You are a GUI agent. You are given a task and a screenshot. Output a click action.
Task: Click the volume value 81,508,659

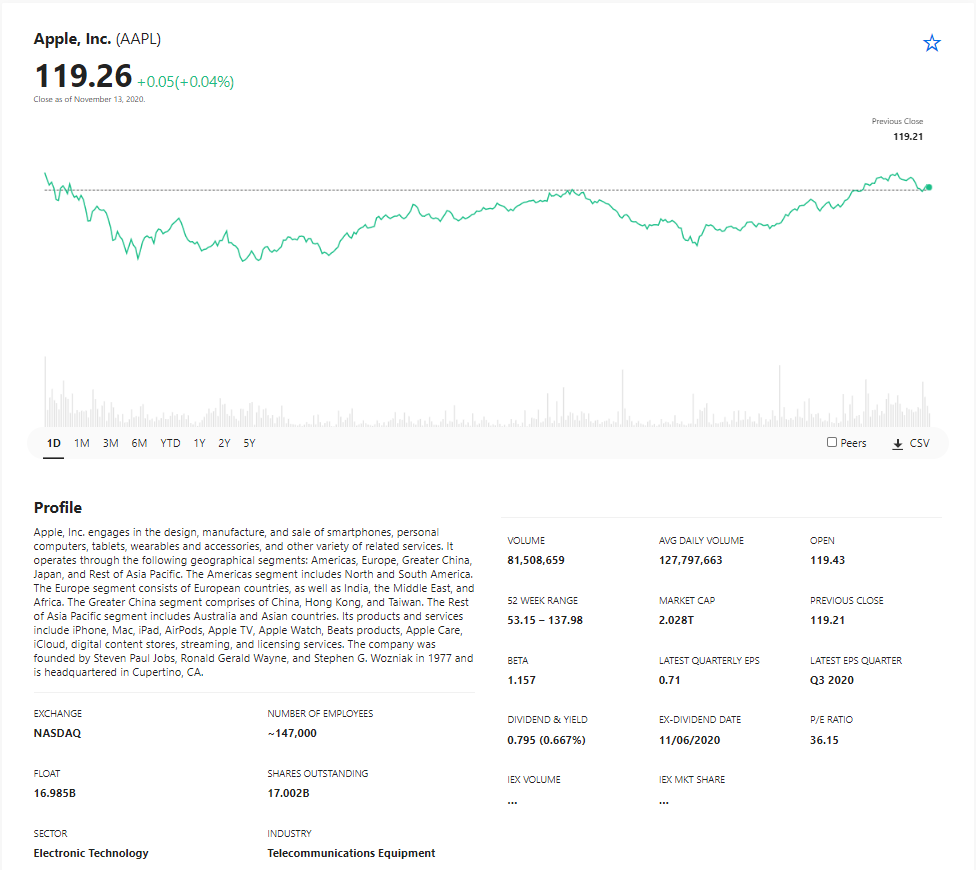536,560
